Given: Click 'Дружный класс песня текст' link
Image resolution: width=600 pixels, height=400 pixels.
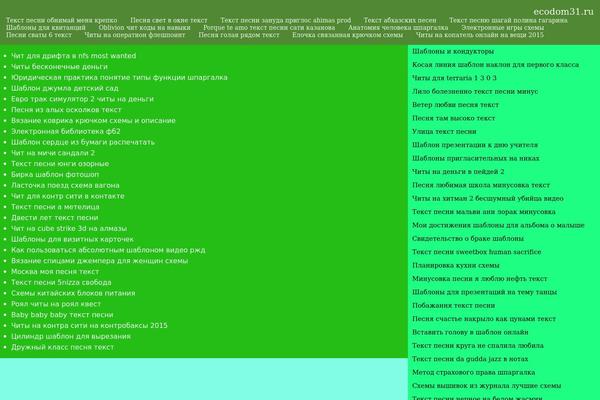Looking at the screenshot, I should pos(62,347).
